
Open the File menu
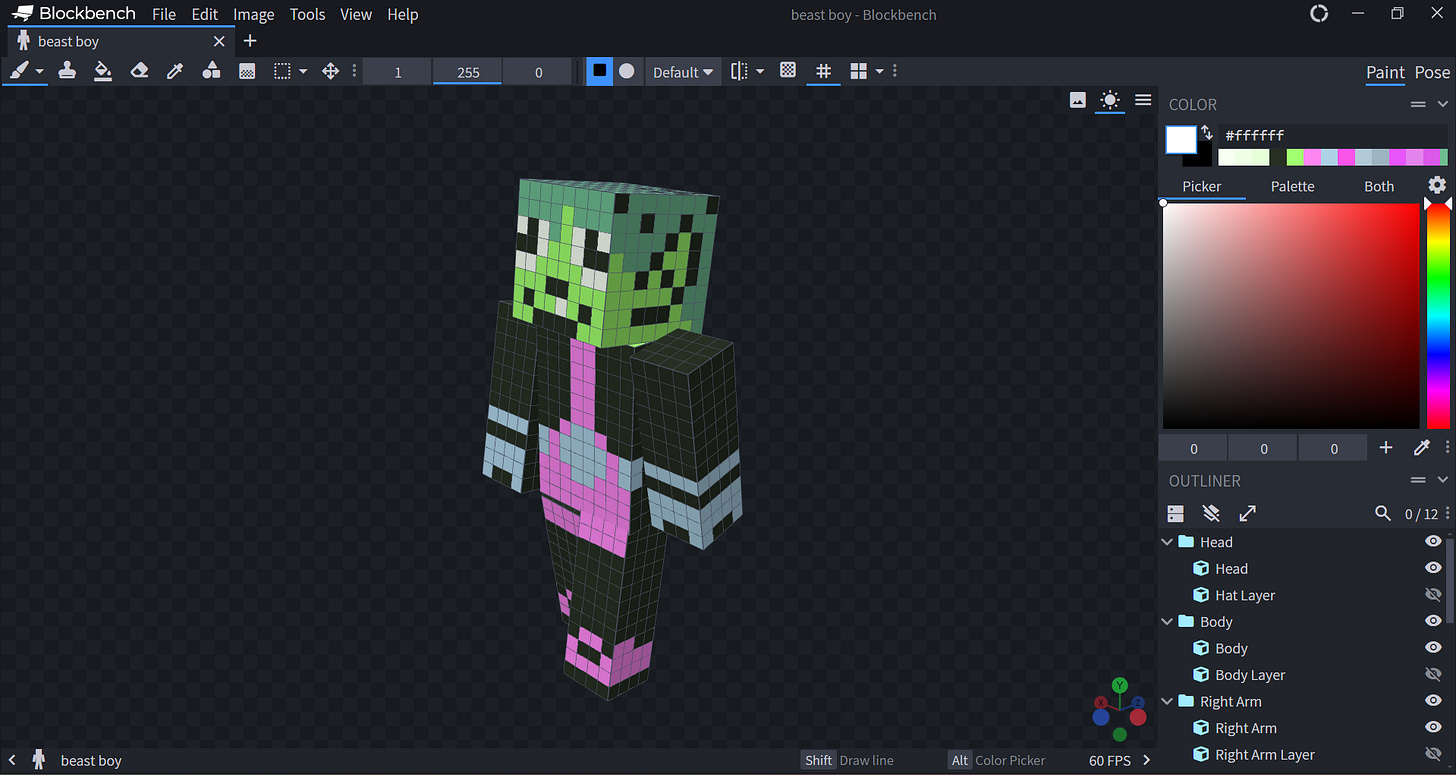(164, 14)
